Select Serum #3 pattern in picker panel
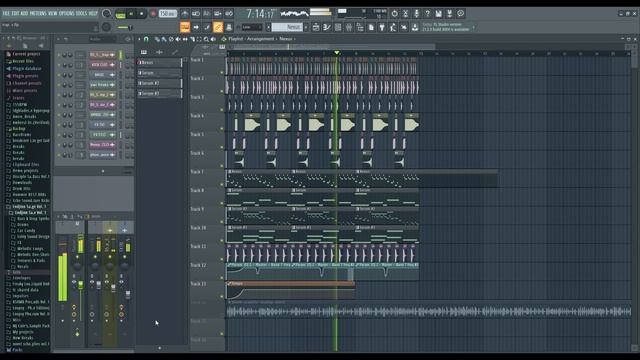The height and width of the screenshot is (360, 640). [160, 93]
